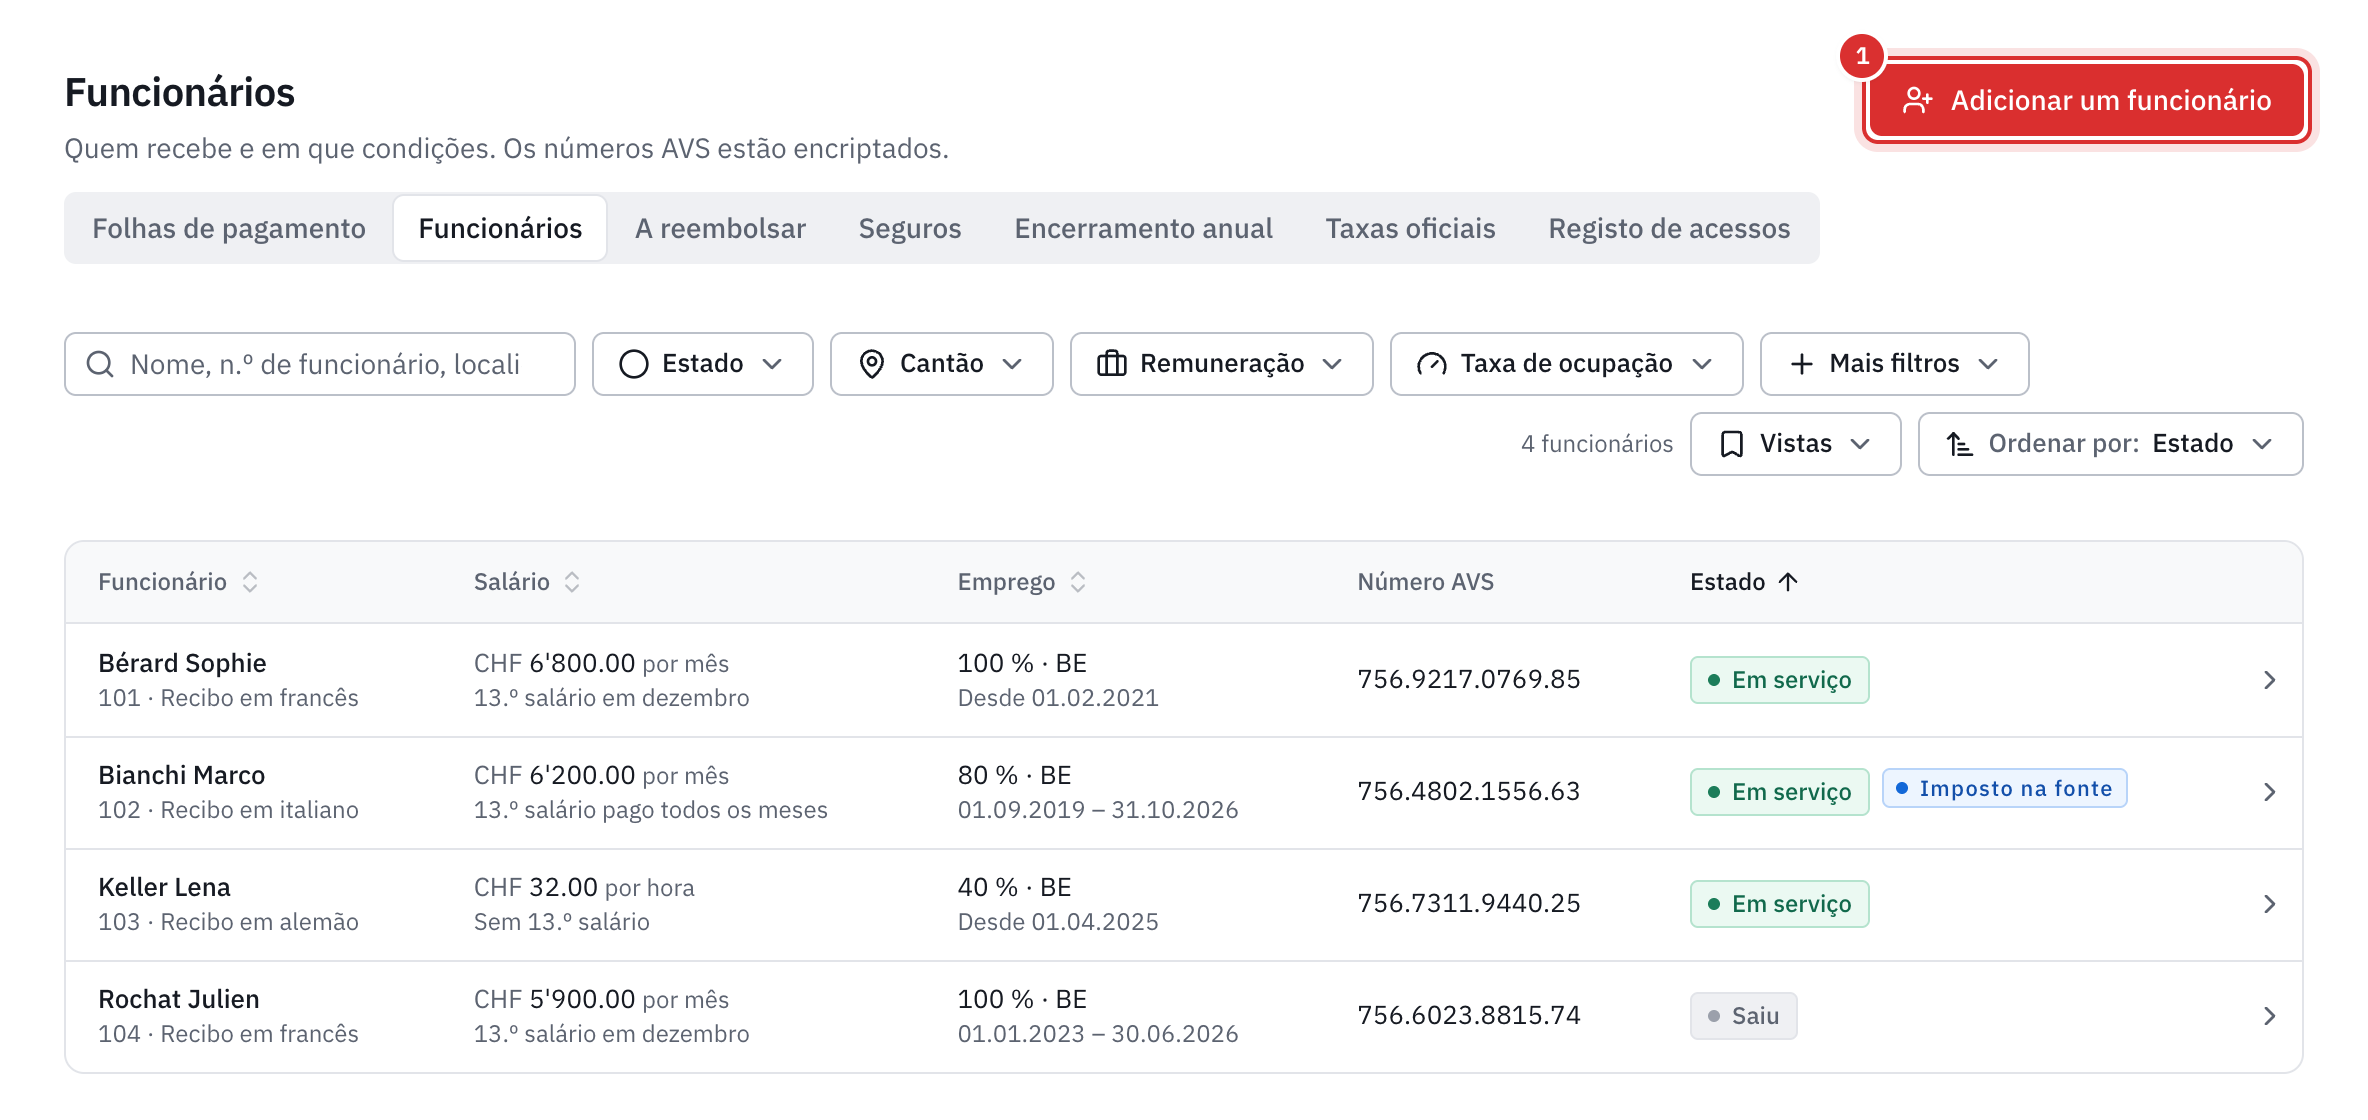Open the Mais filtros menu
Screen dimensions: 2368x1120
coord(1895,364)
